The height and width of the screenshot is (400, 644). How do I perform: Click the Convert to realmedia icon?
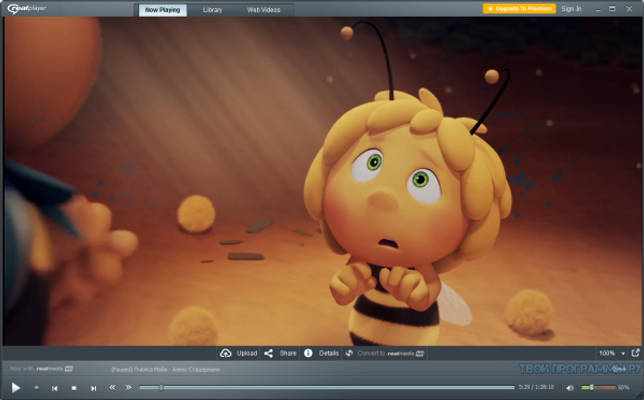(349, 353)
